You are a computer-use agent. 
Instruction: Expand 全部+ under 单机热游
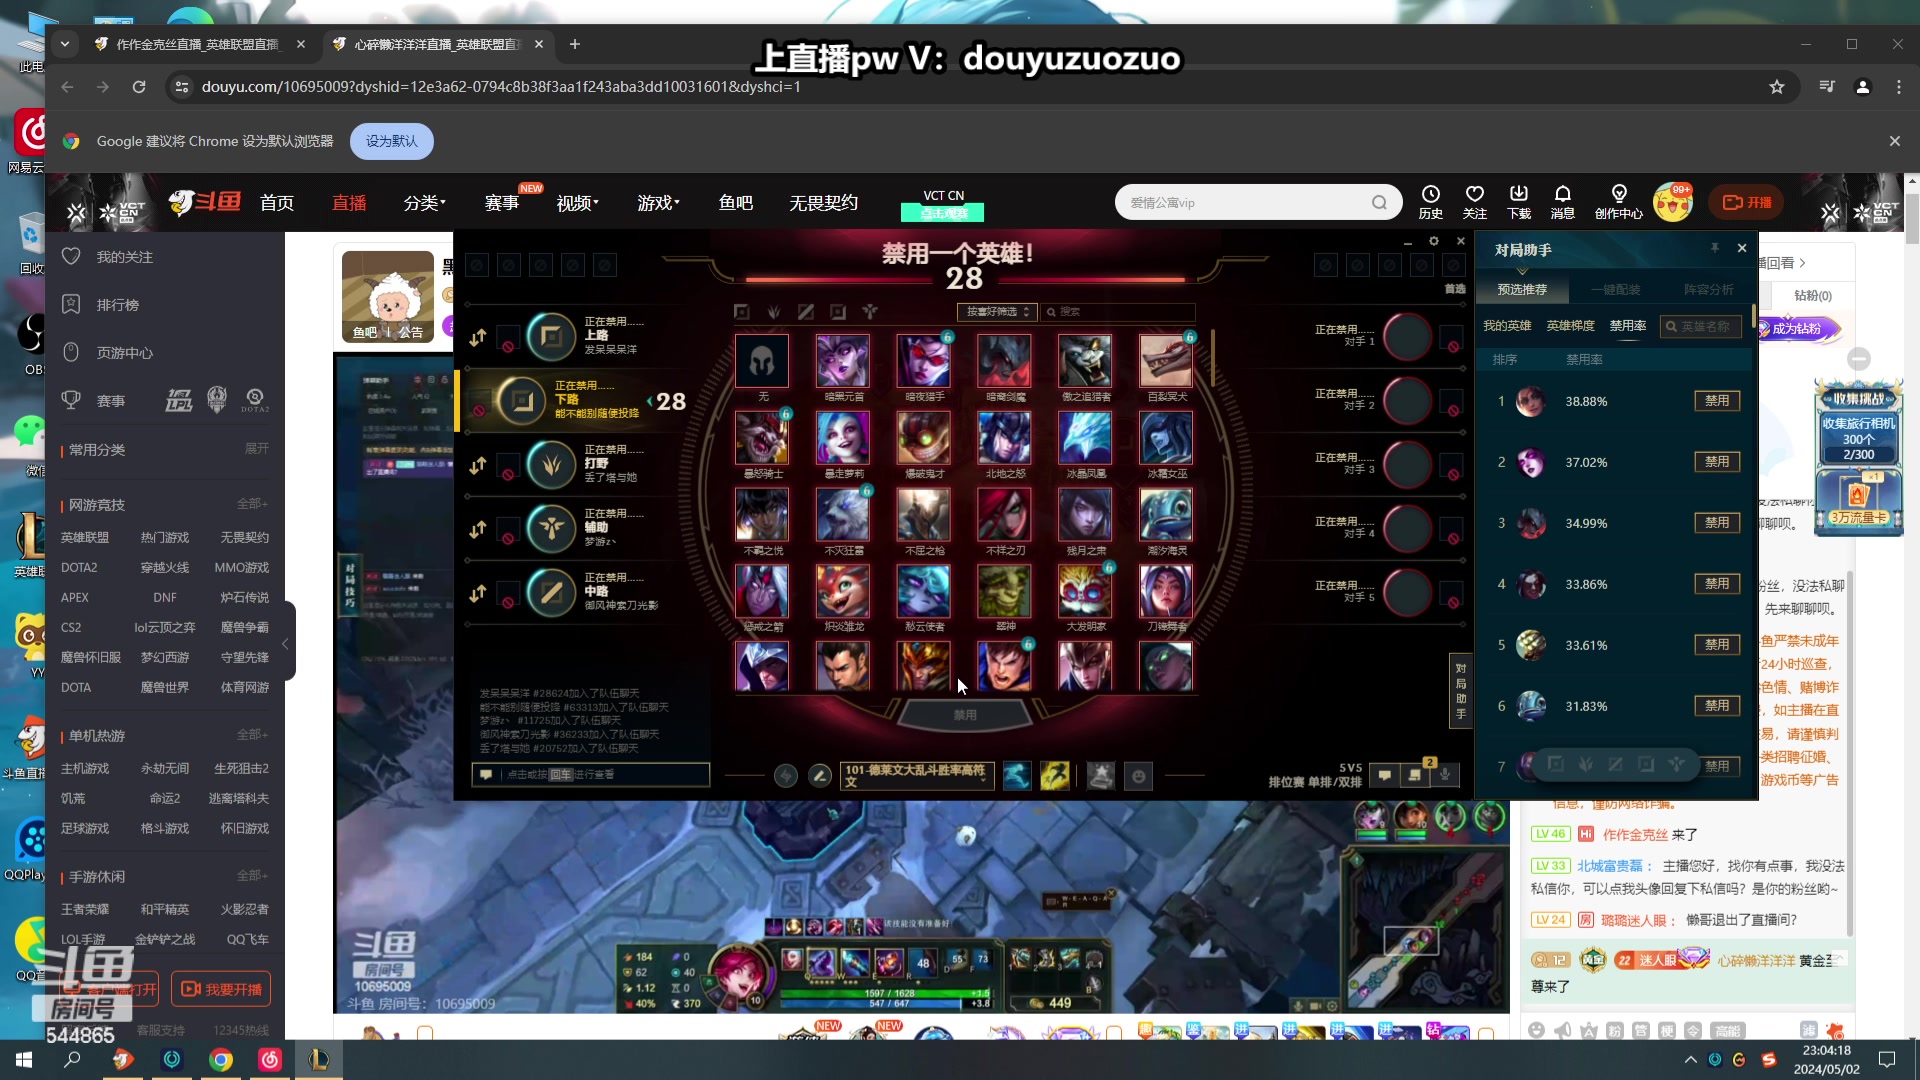pyautogui.click(x=252, y=735)
